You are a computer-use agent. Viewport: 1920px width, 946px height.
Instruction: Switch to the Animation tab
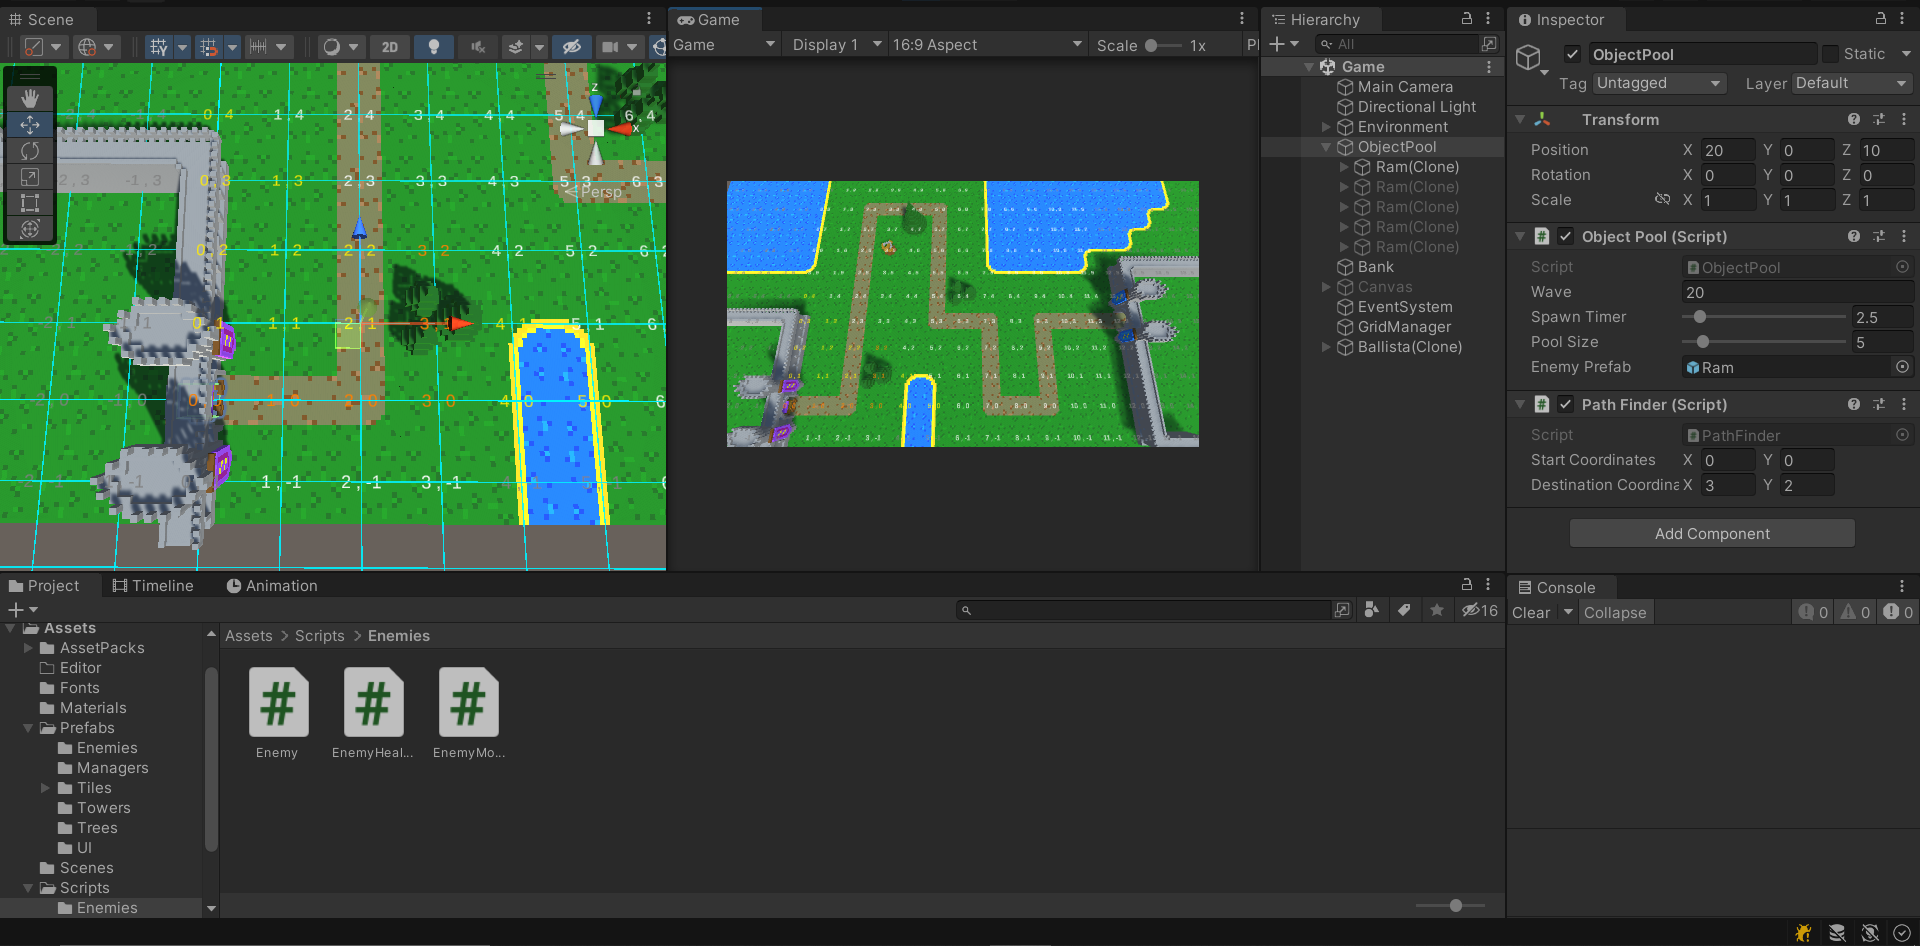272,586
